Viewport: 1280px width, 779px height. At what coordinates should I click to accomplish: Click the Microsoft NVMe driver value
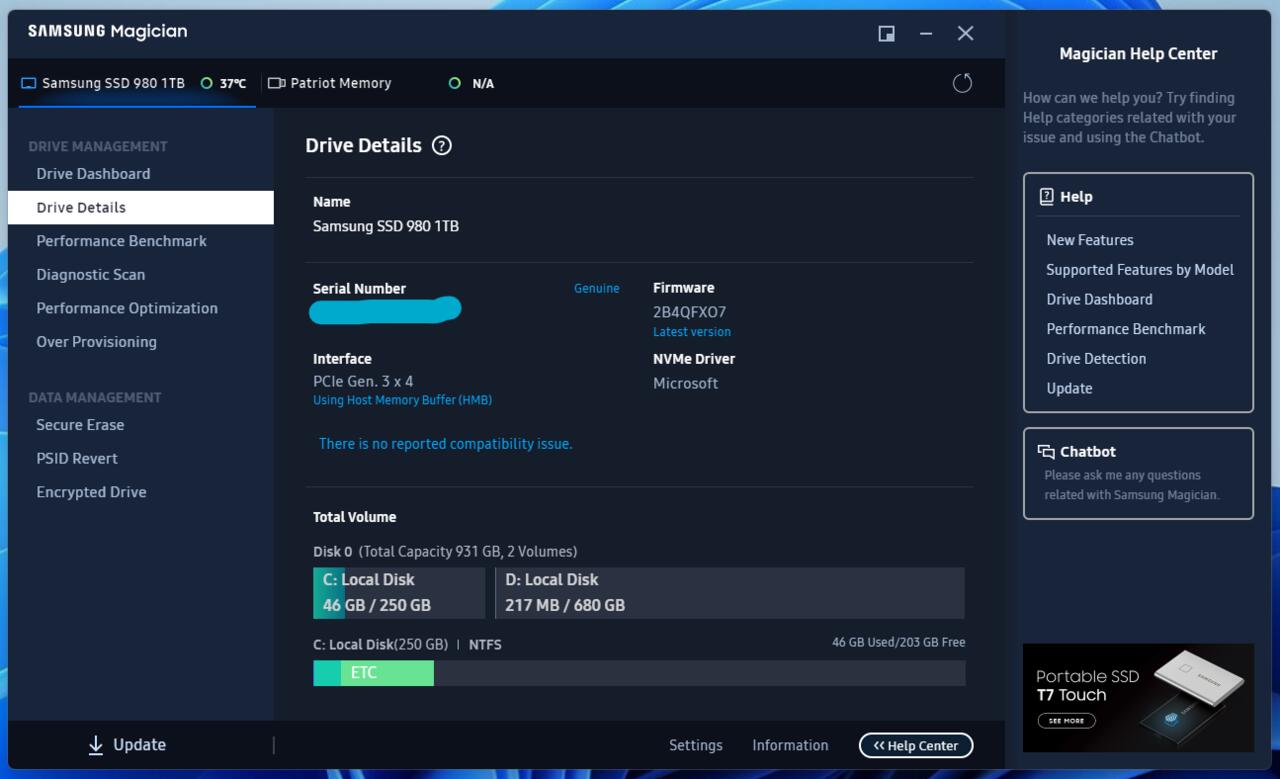685,384
